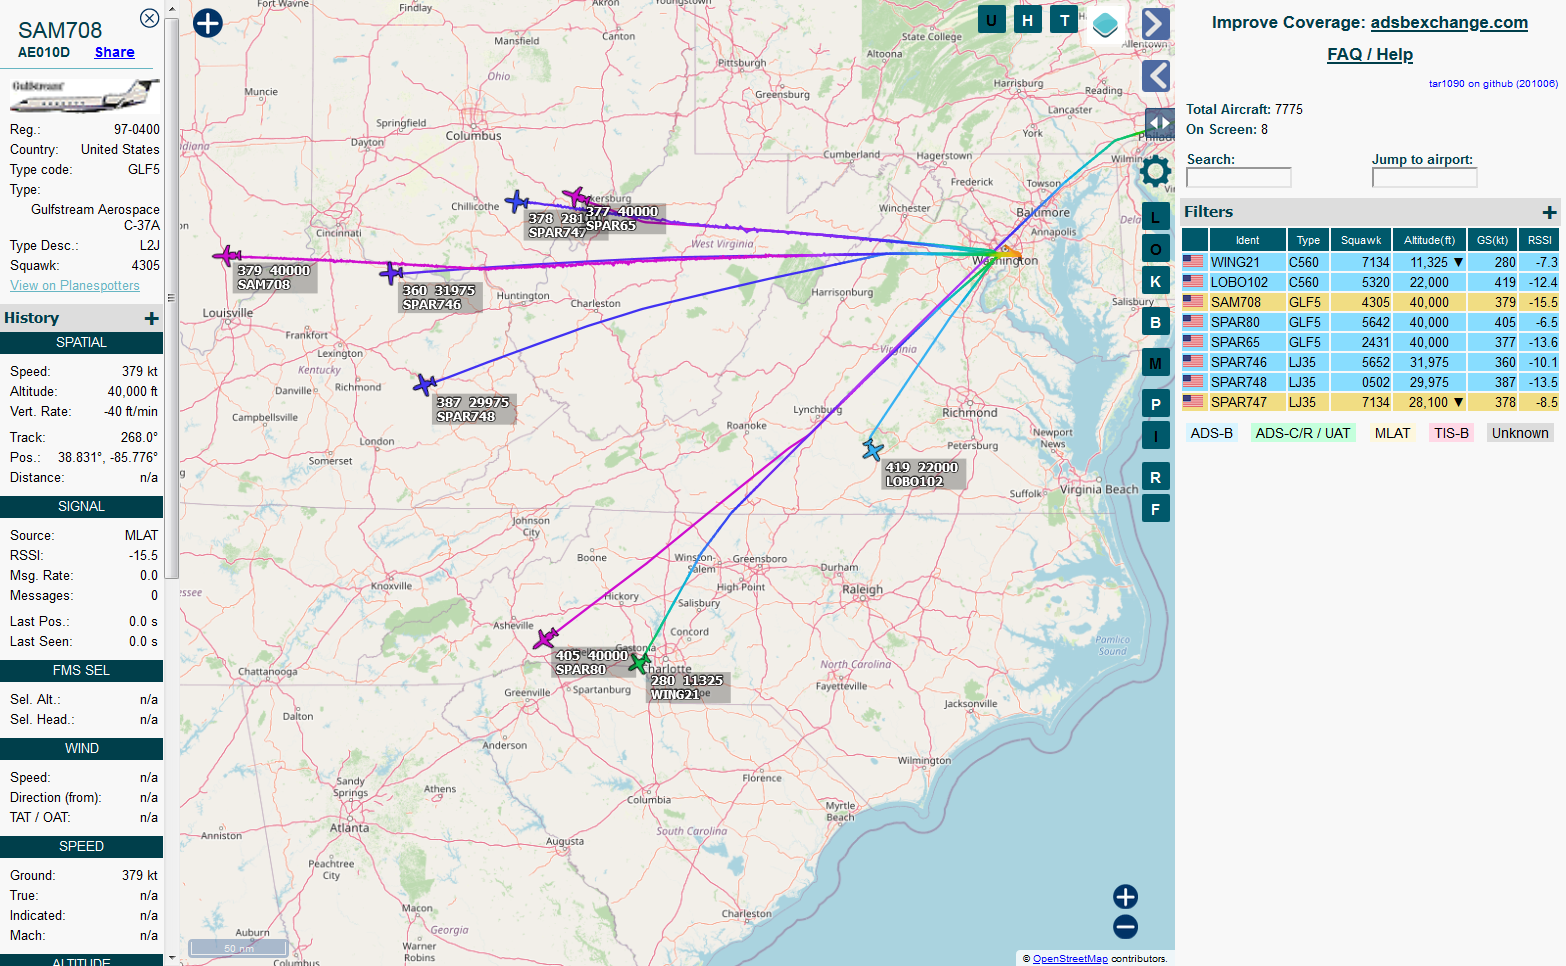This screenshot has height=966, width=1566.
Task: Select the SPAR746 table row
Action: (1370, 362)
